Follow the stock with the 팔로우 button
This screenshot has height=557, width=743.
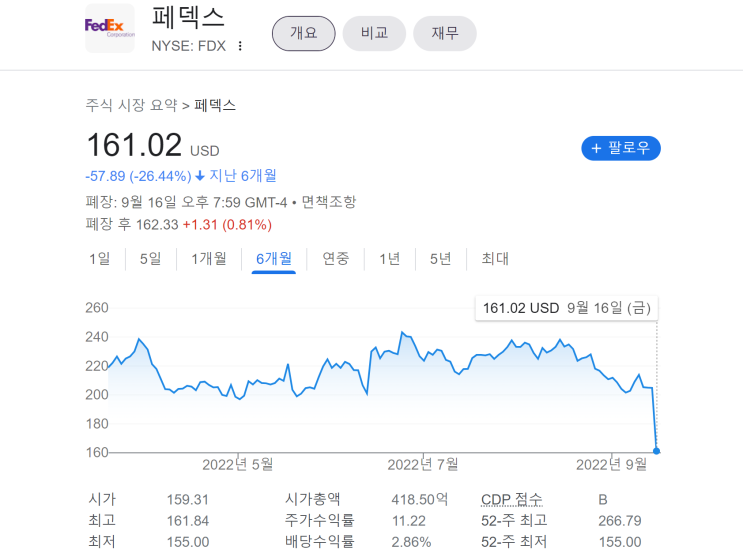(621, 148)
